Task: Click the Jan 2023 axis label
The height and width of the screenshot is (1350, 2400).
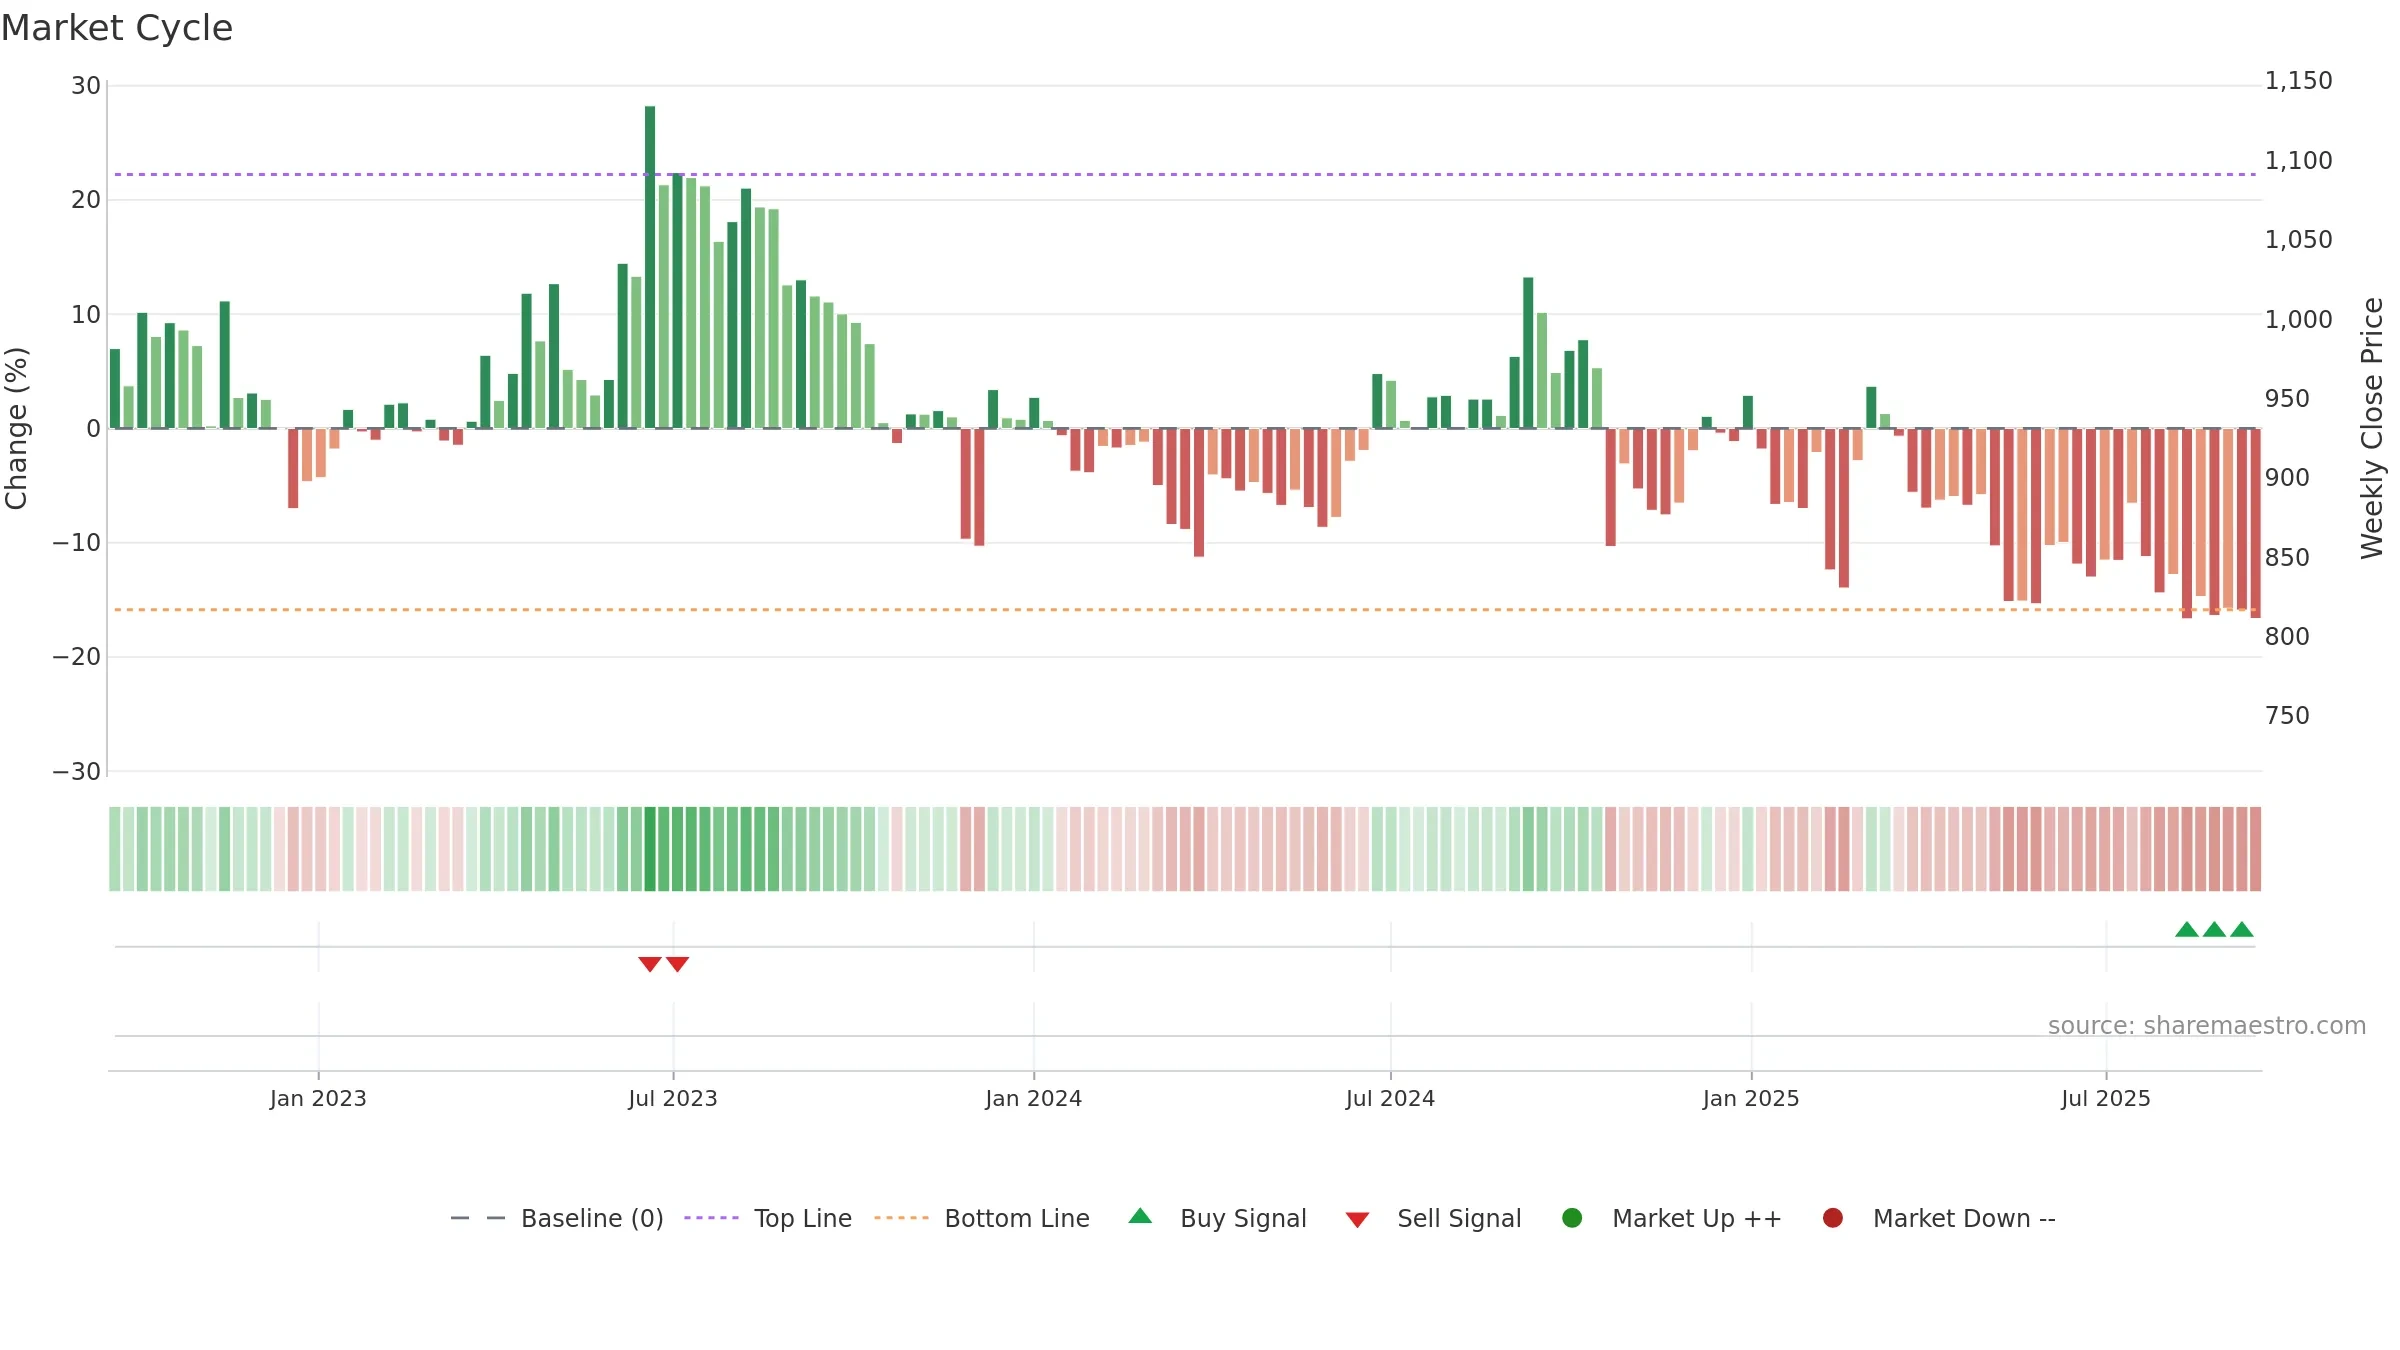Action: click(318, 1098)
